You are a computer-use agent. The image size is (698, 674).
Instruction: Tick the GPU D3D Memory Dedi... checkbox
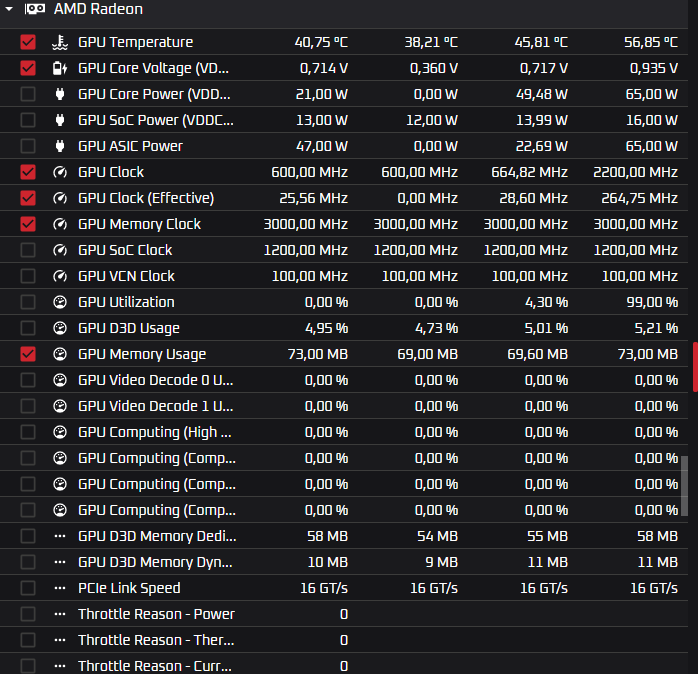pyautogui.click(x=28, y=536)
